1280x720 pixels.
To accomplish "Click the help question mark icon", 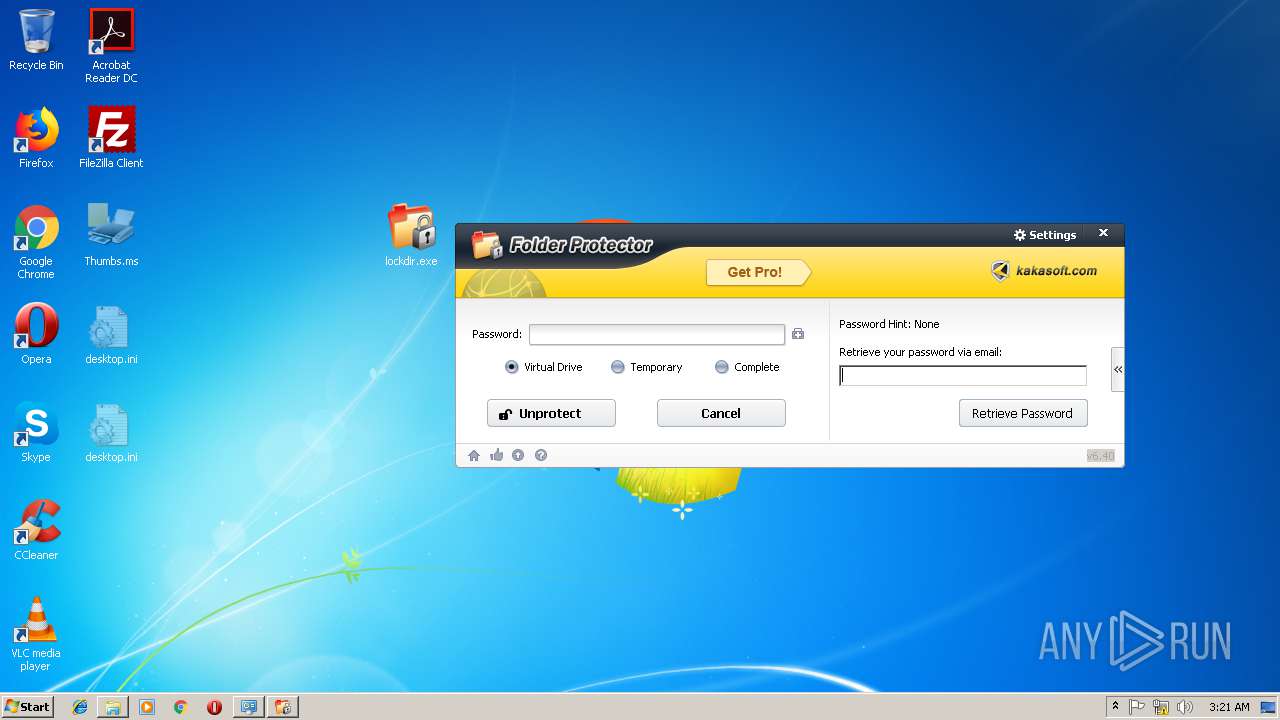I will tap(541, 455).
